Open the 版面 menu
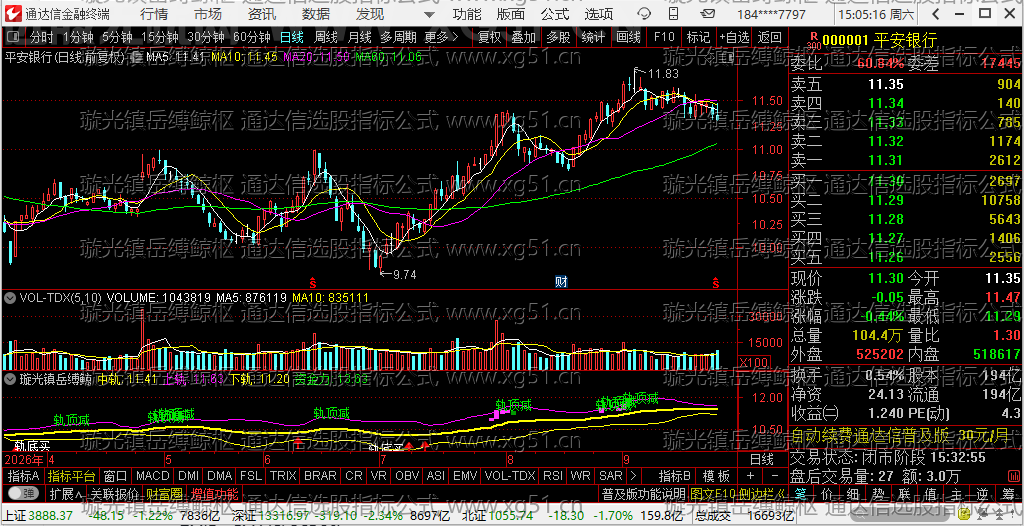The height and width of the screenshot is (526, 1024). pos(511,14)
